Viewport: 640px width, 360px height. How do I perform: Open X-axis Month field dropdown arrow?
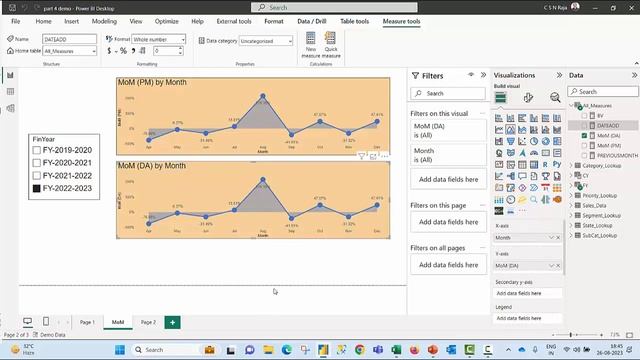(551, 238)
